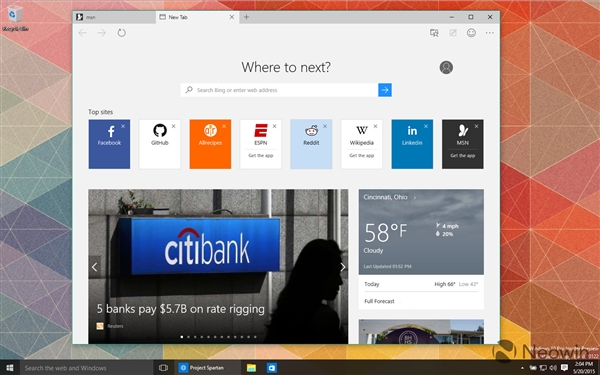The width and height of the screenshot is (600, 375).
Task: Remove Facebook tile with its X
Action: coord(123,126)
